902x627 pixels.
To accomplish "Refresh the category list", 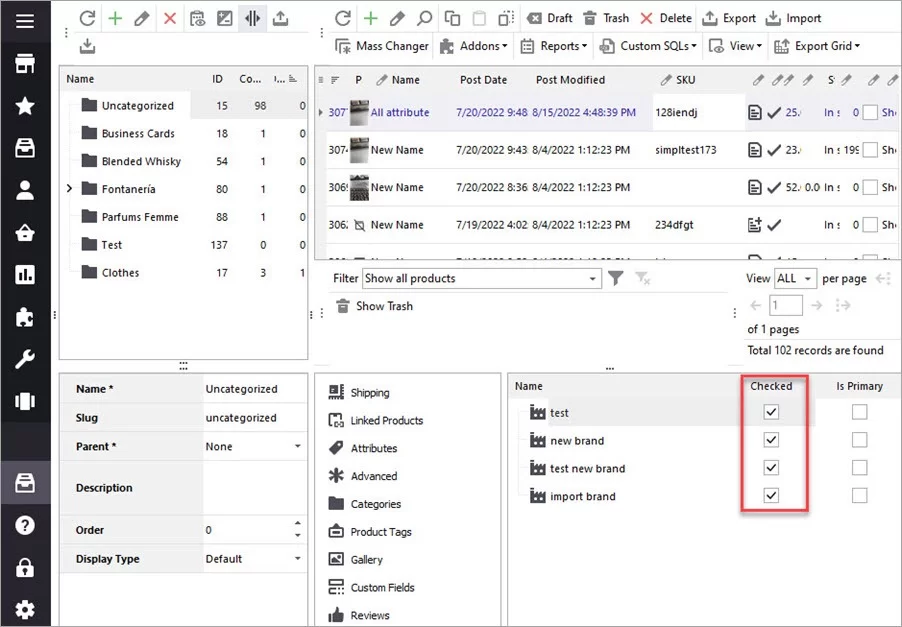I will (89, 17).
